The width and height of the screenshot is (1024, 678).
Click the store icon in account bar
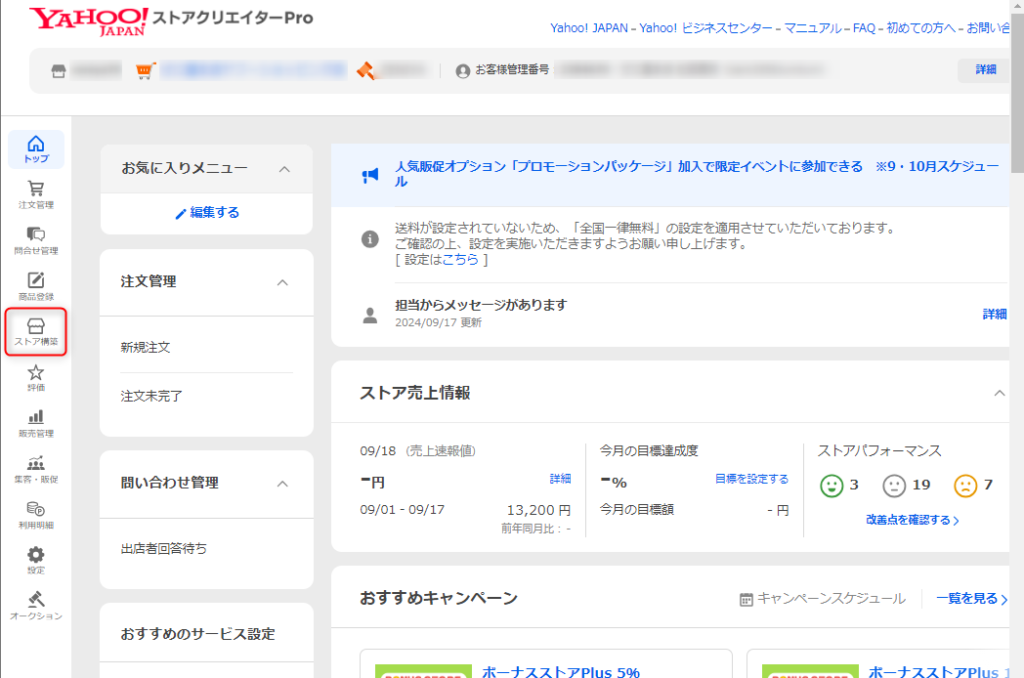click(59, 71)
